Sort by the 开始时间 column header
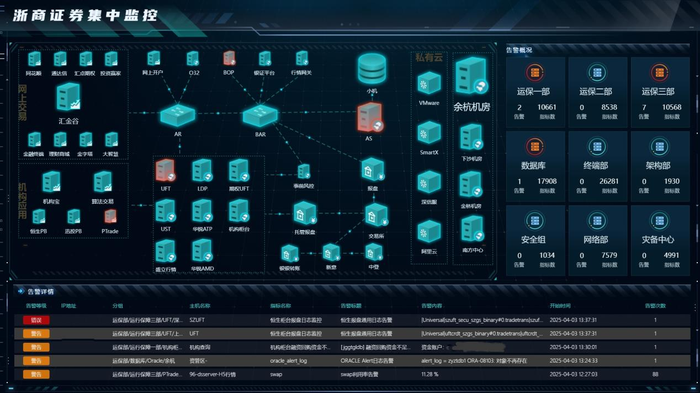The width and height of the screenshot is (700, 393). click(x=560, y=306)
